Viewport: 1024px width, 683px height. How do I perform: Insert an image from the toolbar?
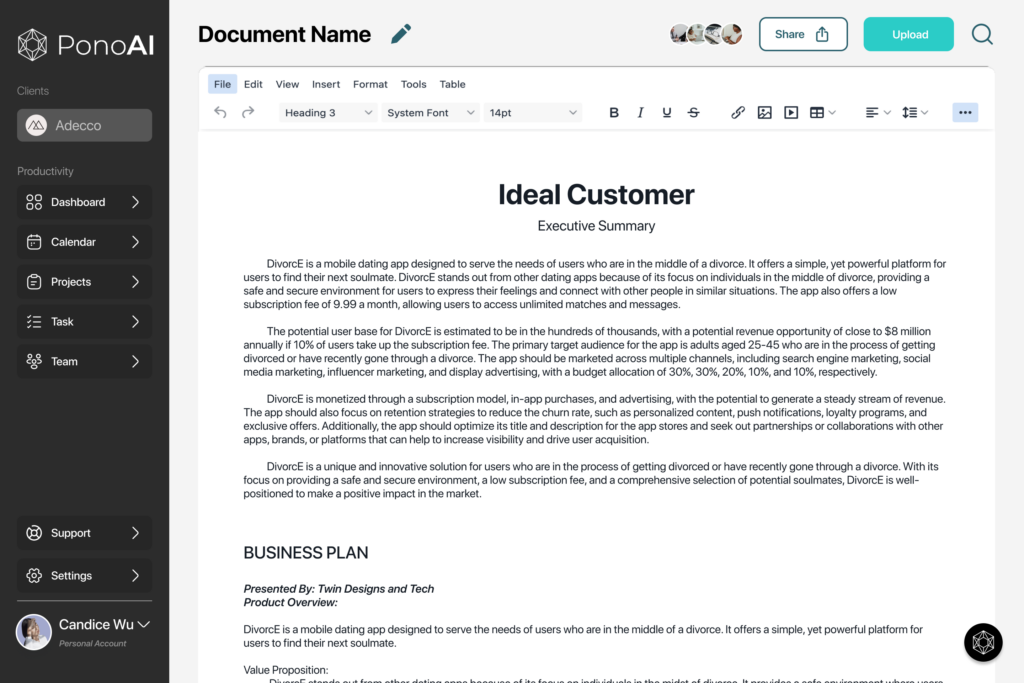764,113
